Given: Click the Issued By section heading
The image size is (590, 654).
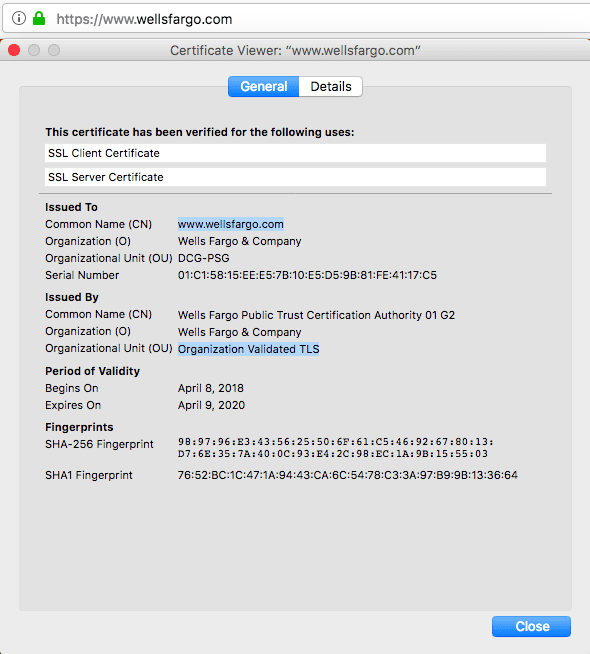Looking at the screenshot, I should tap(72, 297).
